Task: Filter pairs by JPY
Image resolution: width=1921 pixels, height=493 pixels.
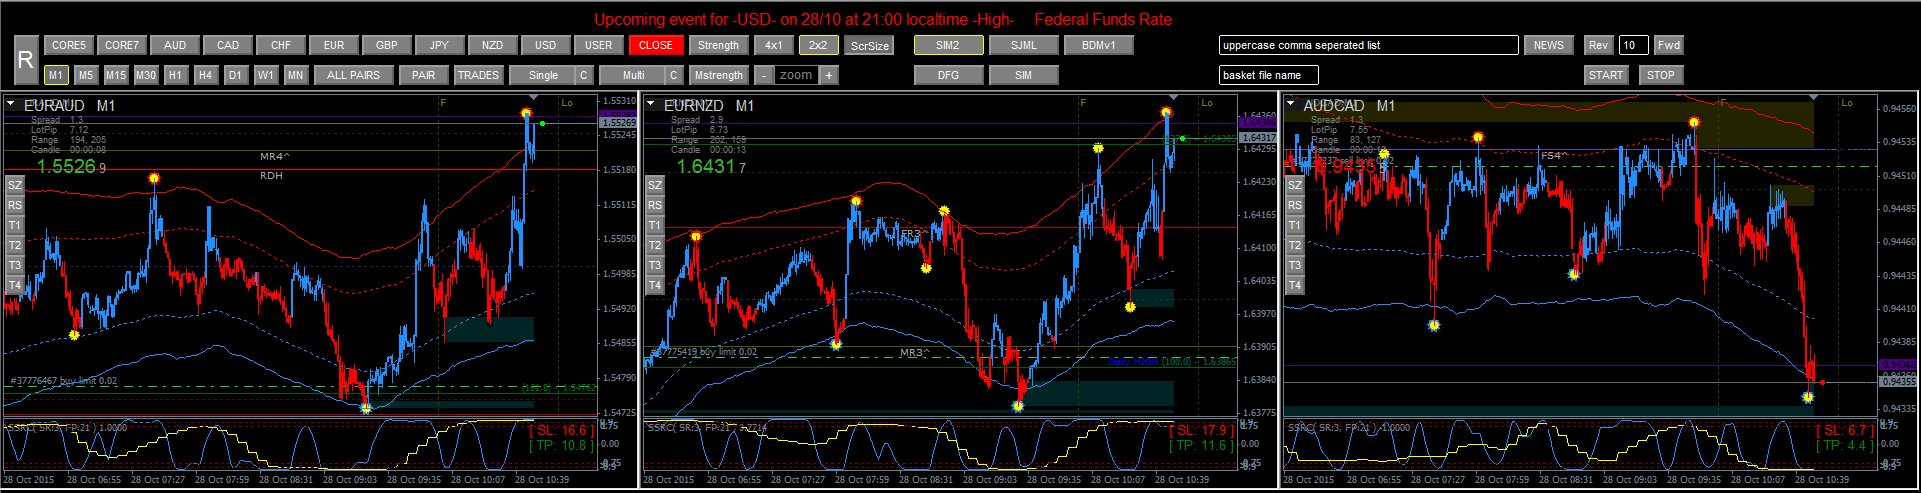Action: point(440,45)
